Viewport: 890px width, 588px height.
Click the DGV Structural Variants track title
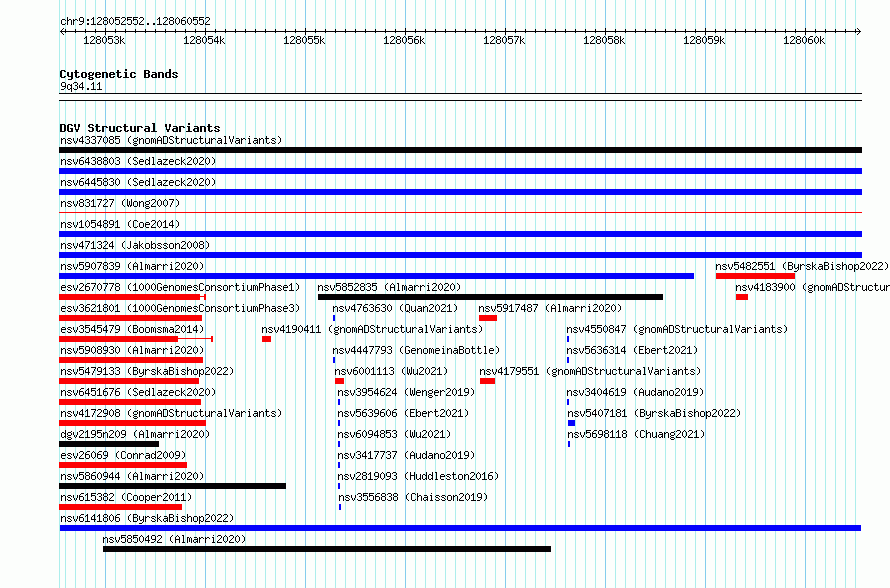click(x=140, y=128)
